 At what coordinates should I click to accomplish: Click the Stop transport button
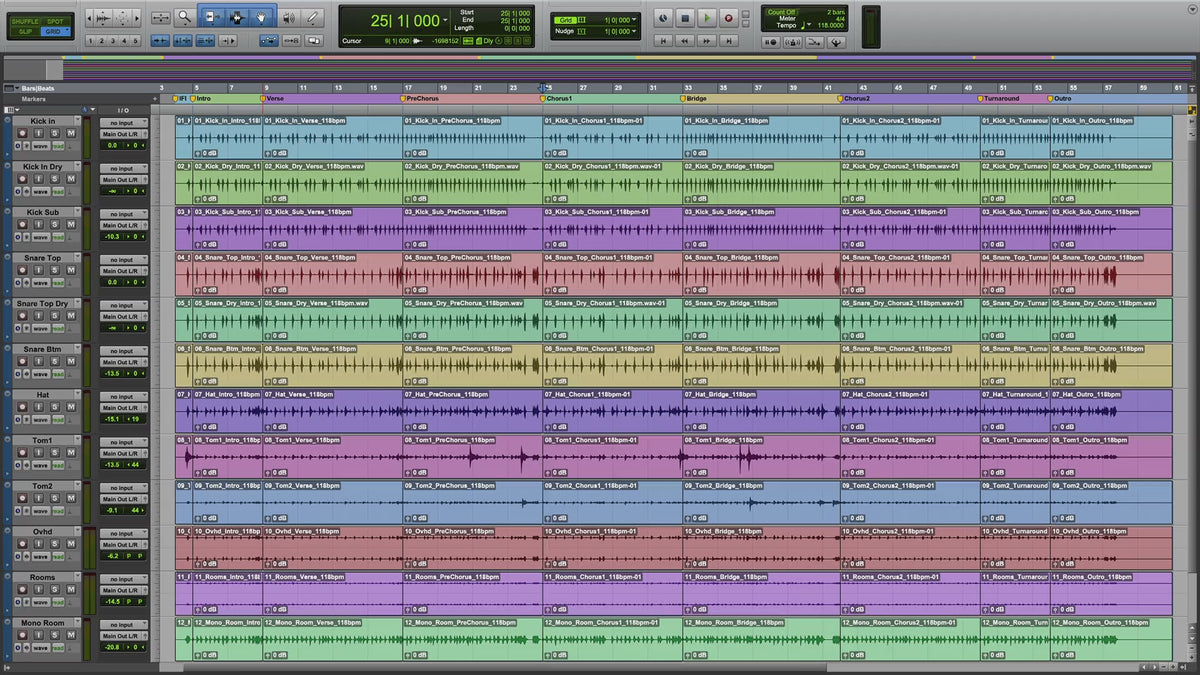pyautogui.click(x=685, y=18)
